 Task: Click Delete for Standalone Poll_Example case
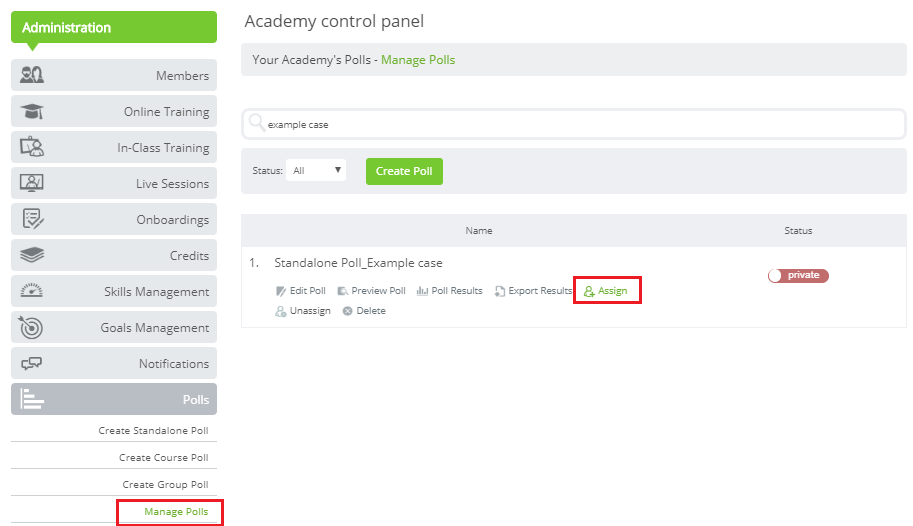point(365,311)
